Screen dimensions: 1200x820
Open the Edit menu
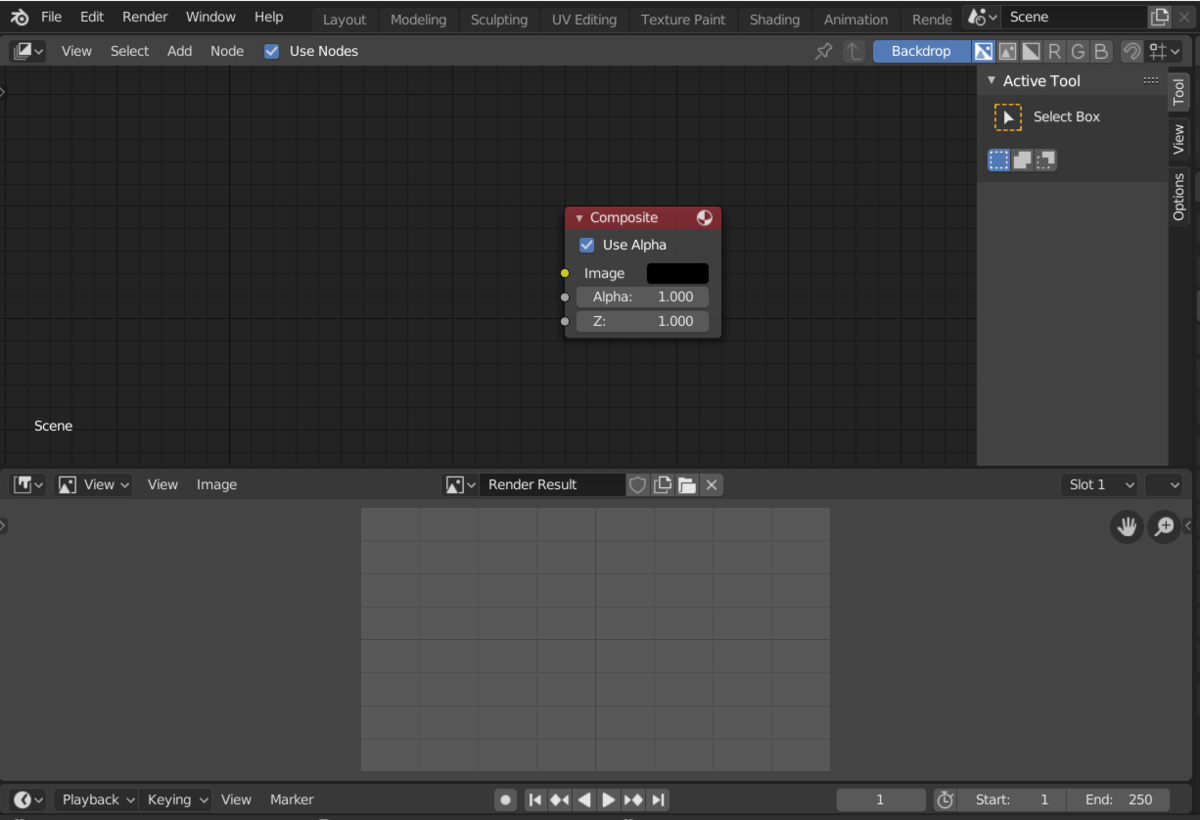click(92, 17)
